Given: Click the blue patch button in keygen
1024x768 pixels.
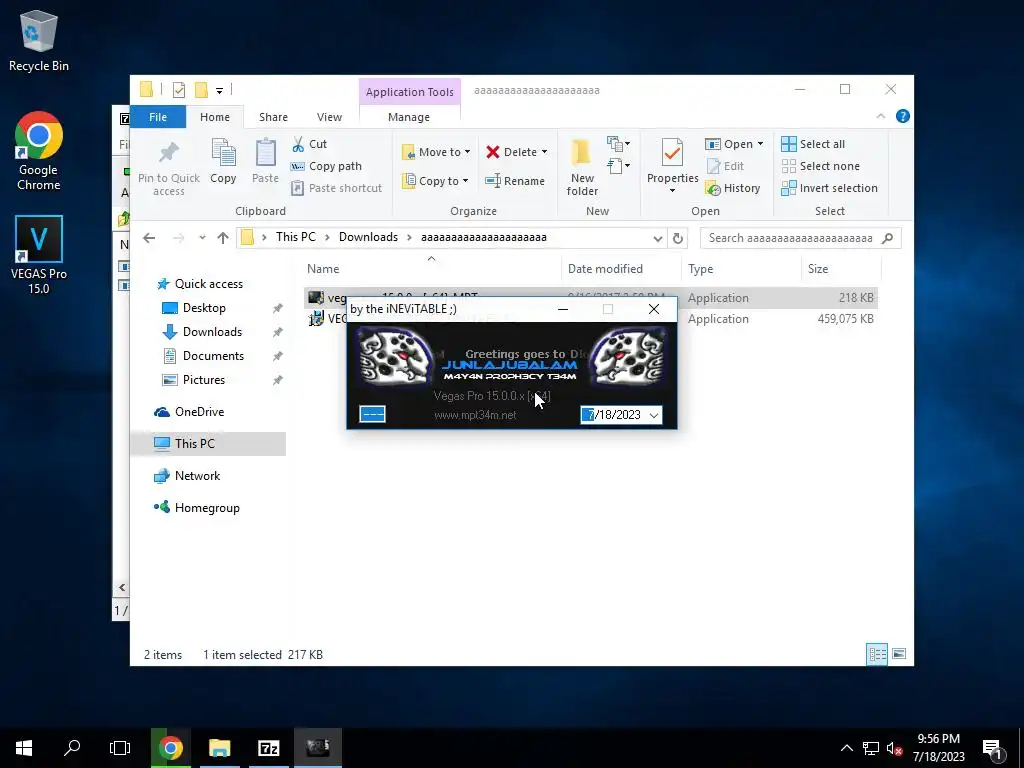Looking at the screenshot, I should click(x=373, y=414).
